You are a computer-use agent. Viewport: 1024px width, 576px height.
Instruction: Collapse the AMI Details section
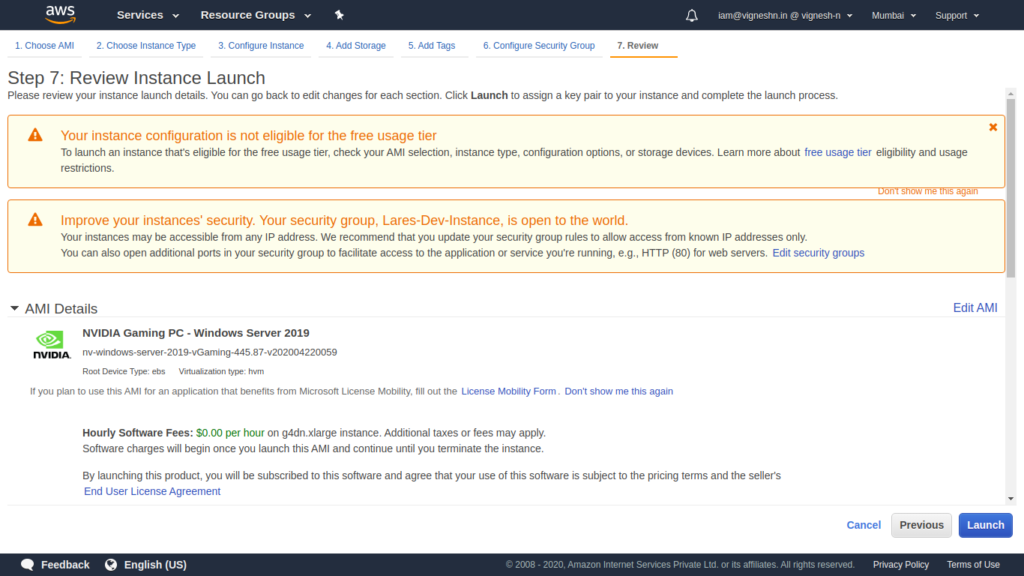coord(14,308)
